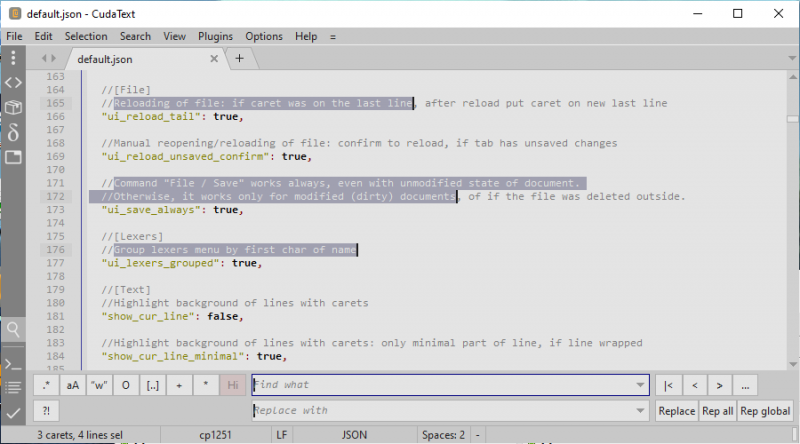Click the dash status bar field
The width and height of the screenshot is (800, 444).
478,435
